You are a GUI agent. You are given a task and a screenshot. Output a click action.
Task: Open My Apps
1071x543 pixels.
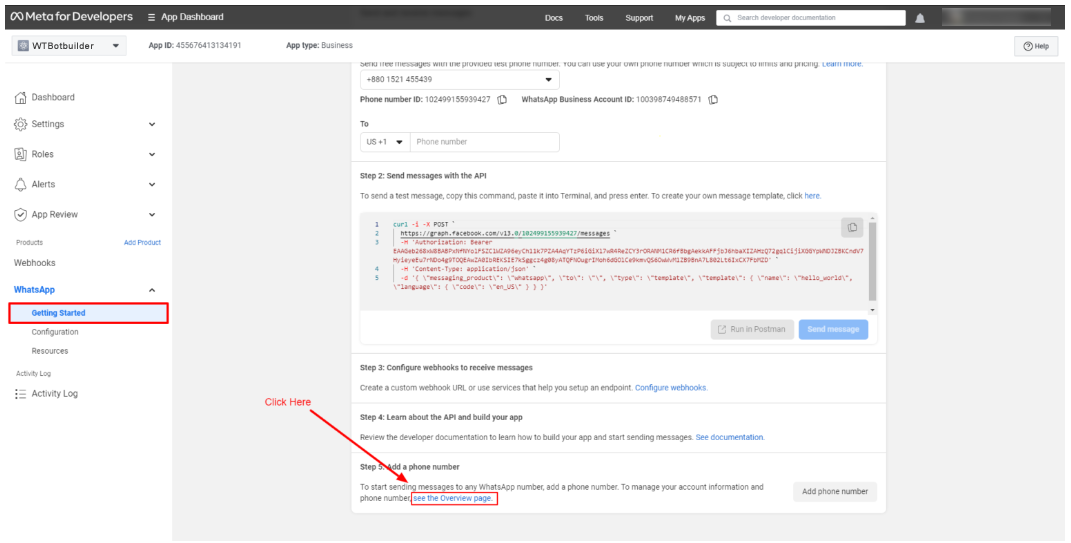[x=690, y=18]
